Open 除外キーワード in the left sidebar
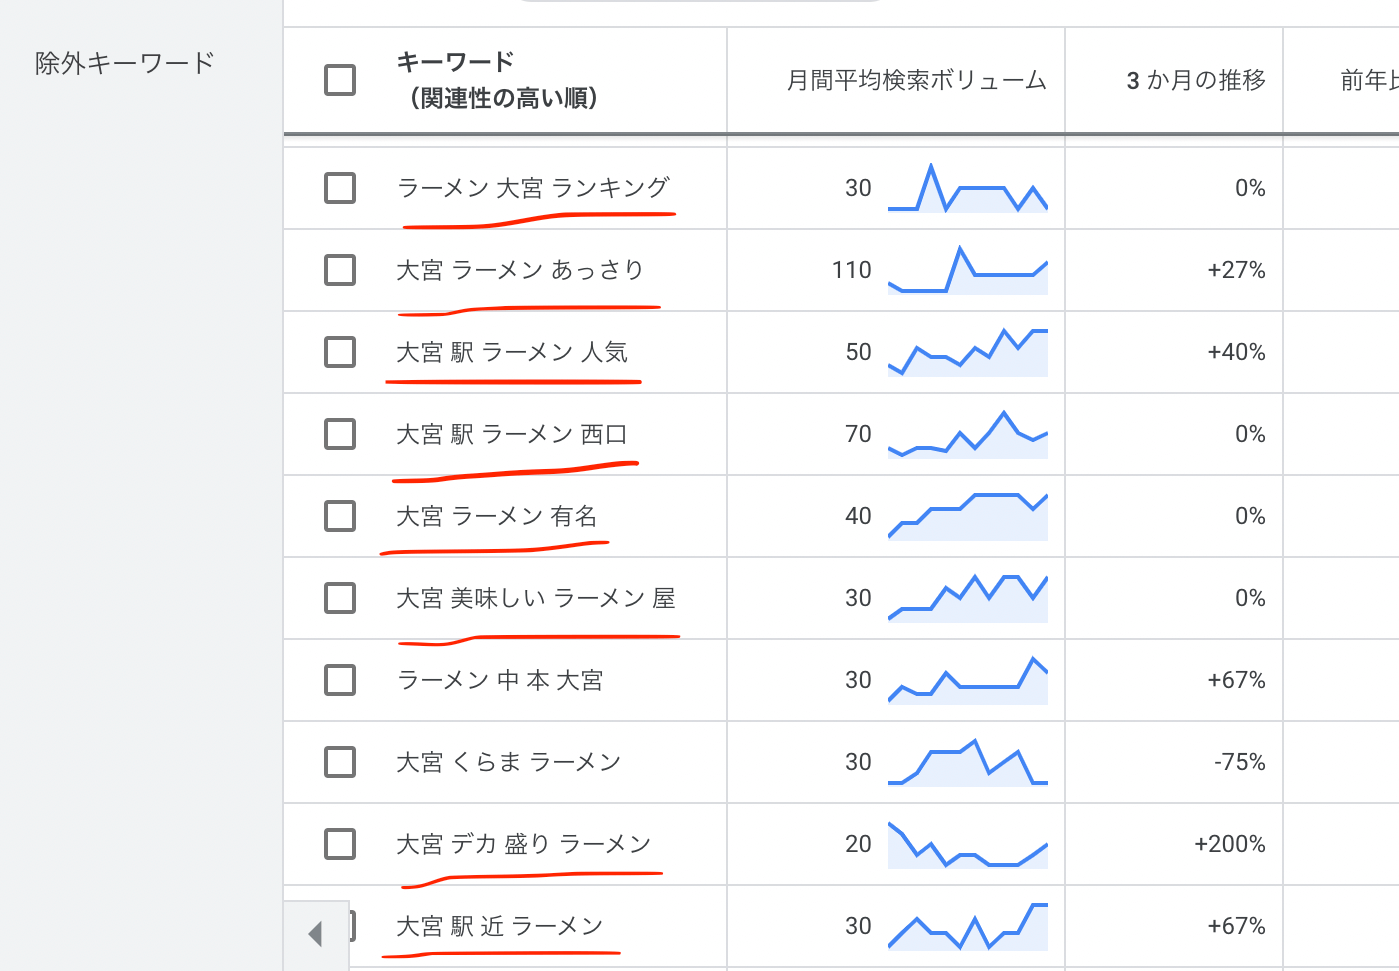The height and width of the screenshot is (971, 1399). [x=124, y=63]
